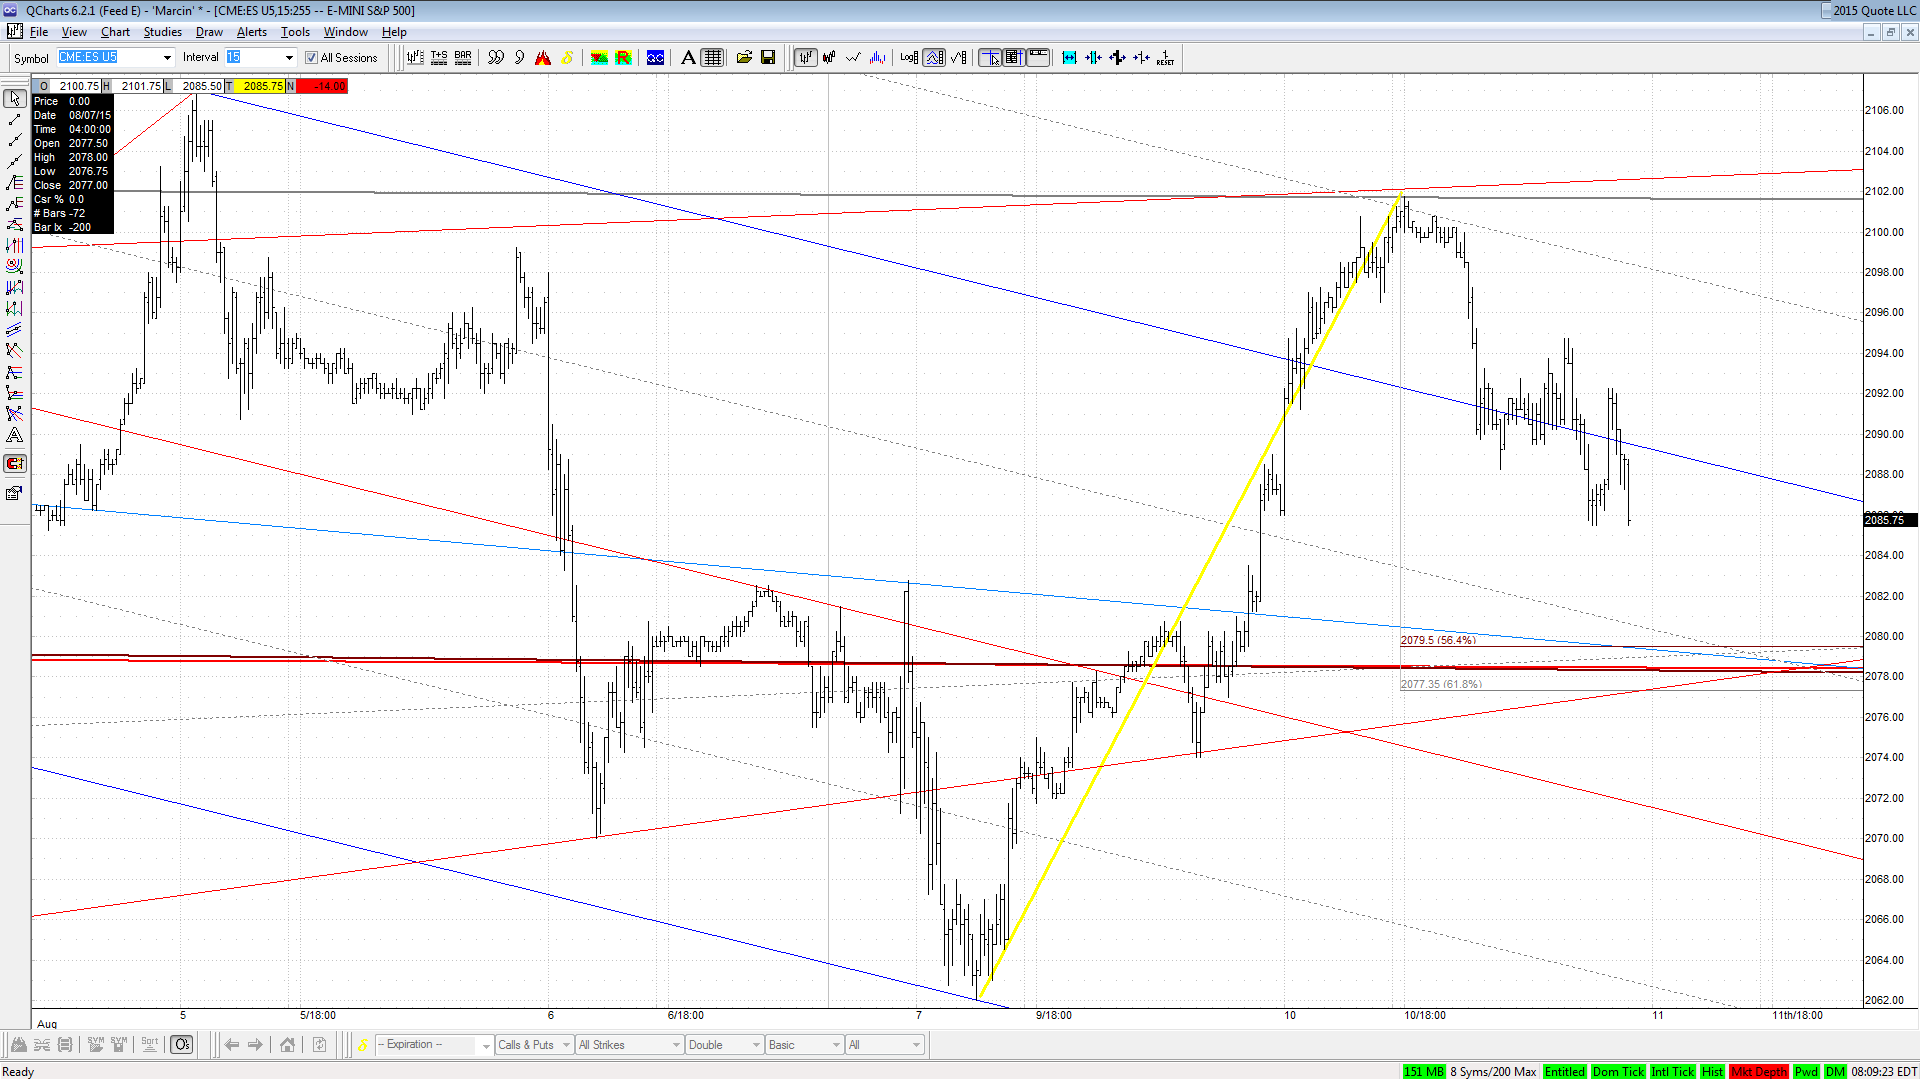Open the Draw menu

(x=209, y=32)
